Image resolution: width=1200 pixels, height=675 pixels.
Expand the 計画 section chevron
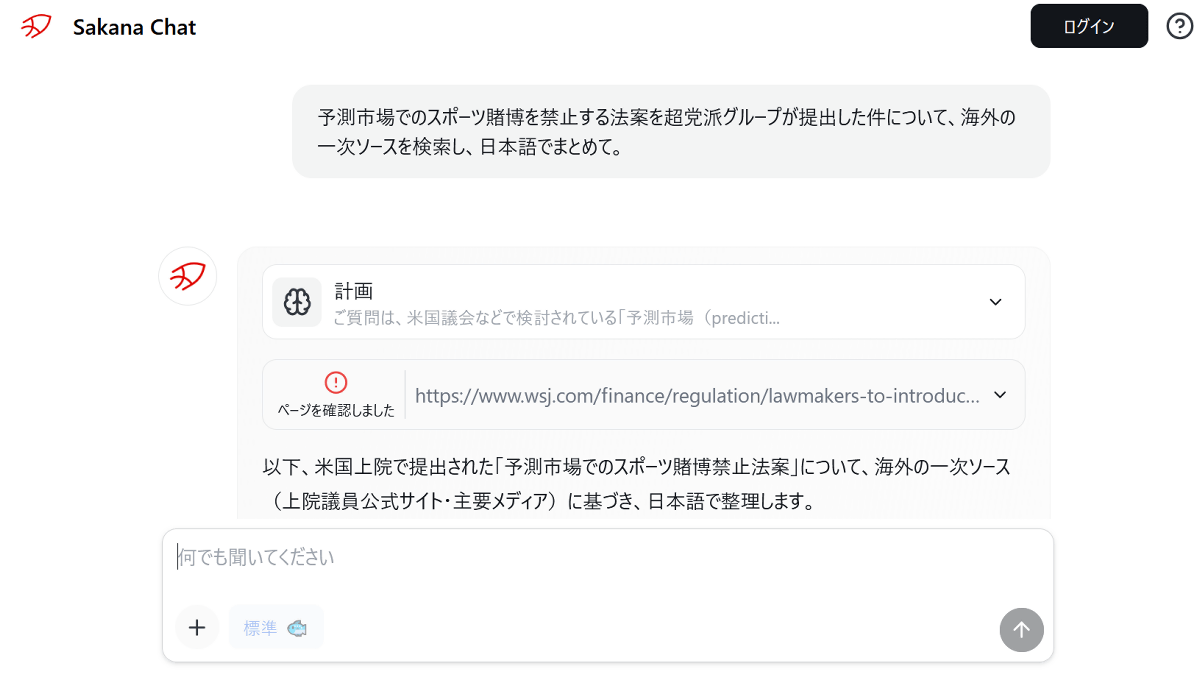click(x=995, y=302)
